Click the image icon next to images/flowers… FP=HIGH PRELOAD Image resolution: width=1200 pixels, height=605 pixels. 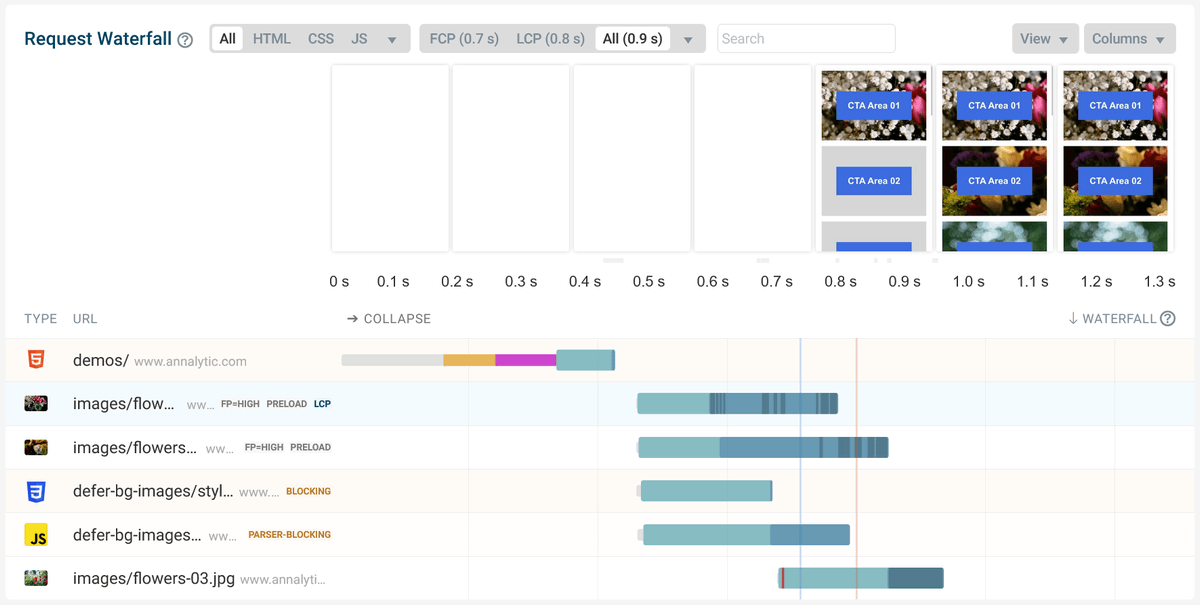tap(36, 447)
